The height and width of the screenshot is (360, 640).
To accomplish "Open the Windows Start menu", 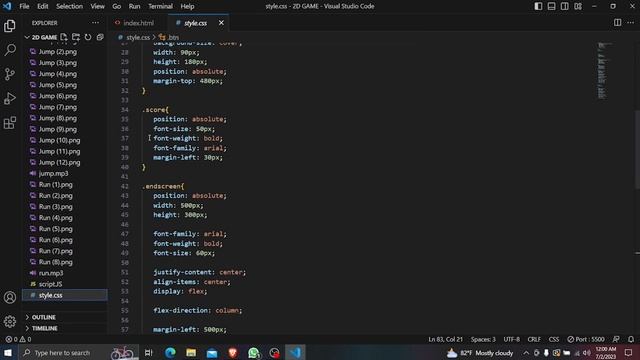I will 8,353.
